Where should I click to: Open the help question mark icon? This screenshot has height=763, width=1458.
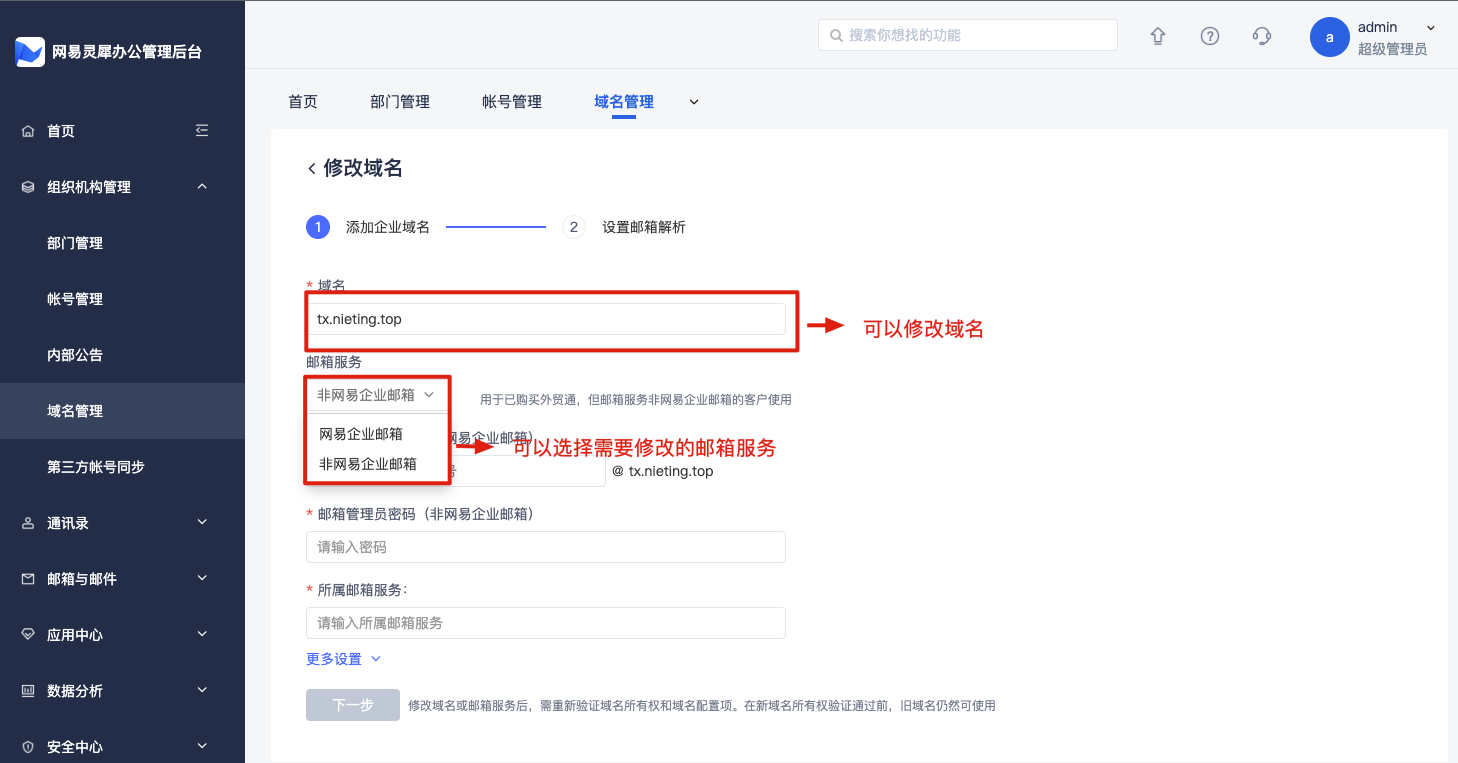pos(1210,36)
